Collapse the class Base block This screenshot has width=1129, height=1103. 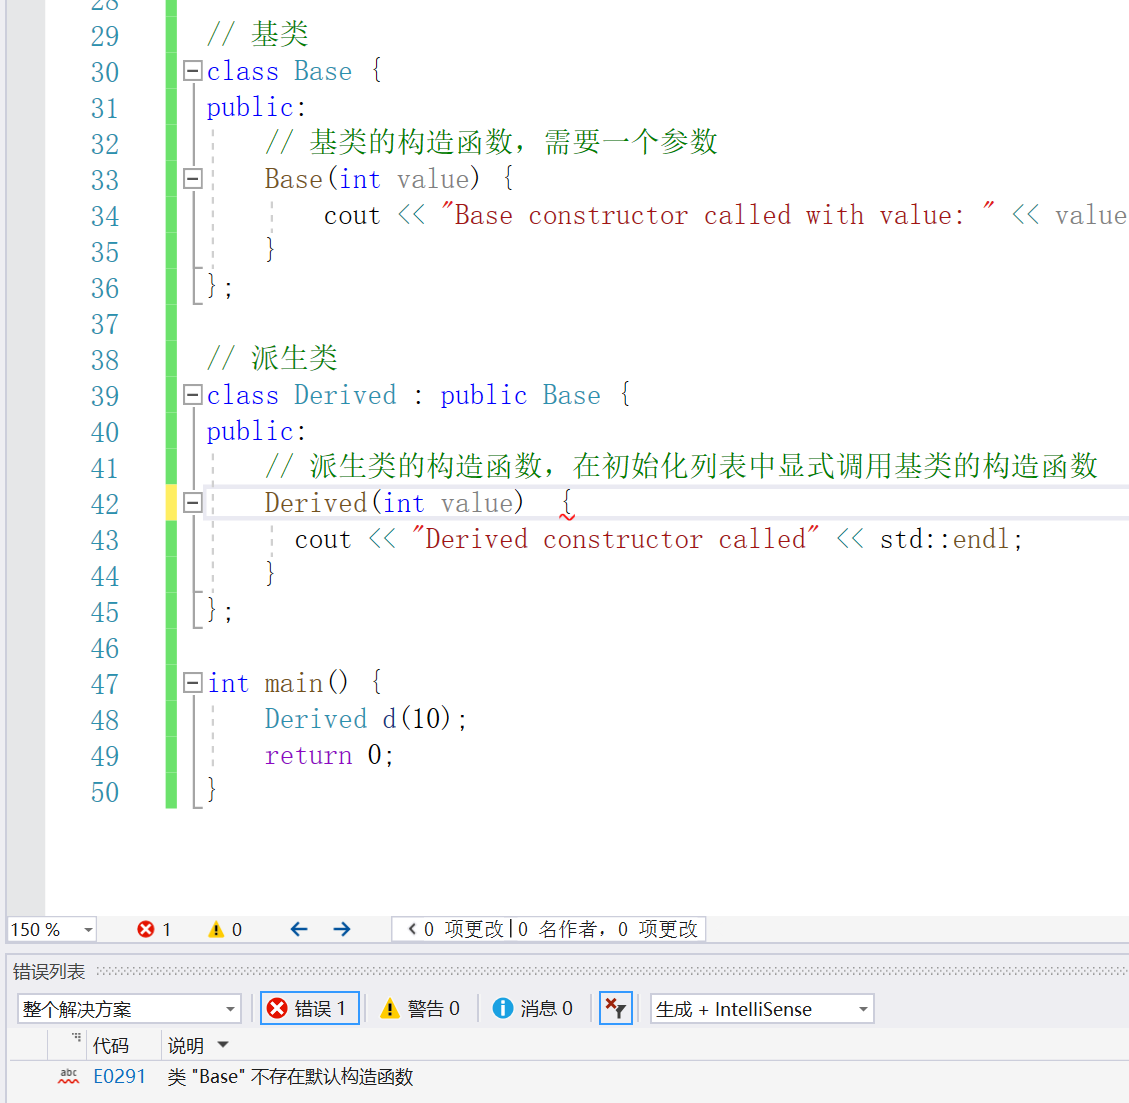pyautogui.click(x=192, y=71)
